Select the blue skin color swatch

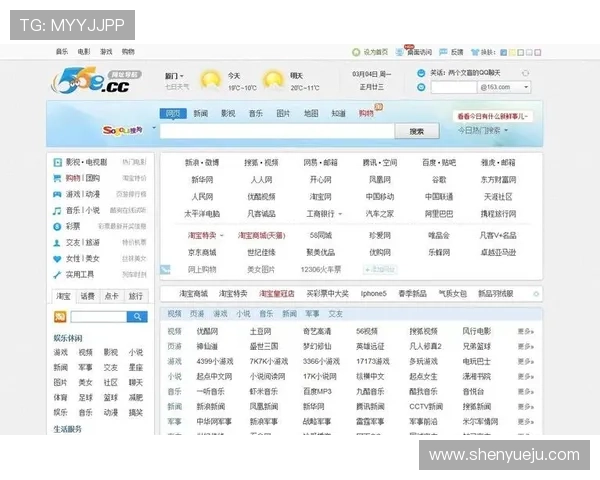504,52
